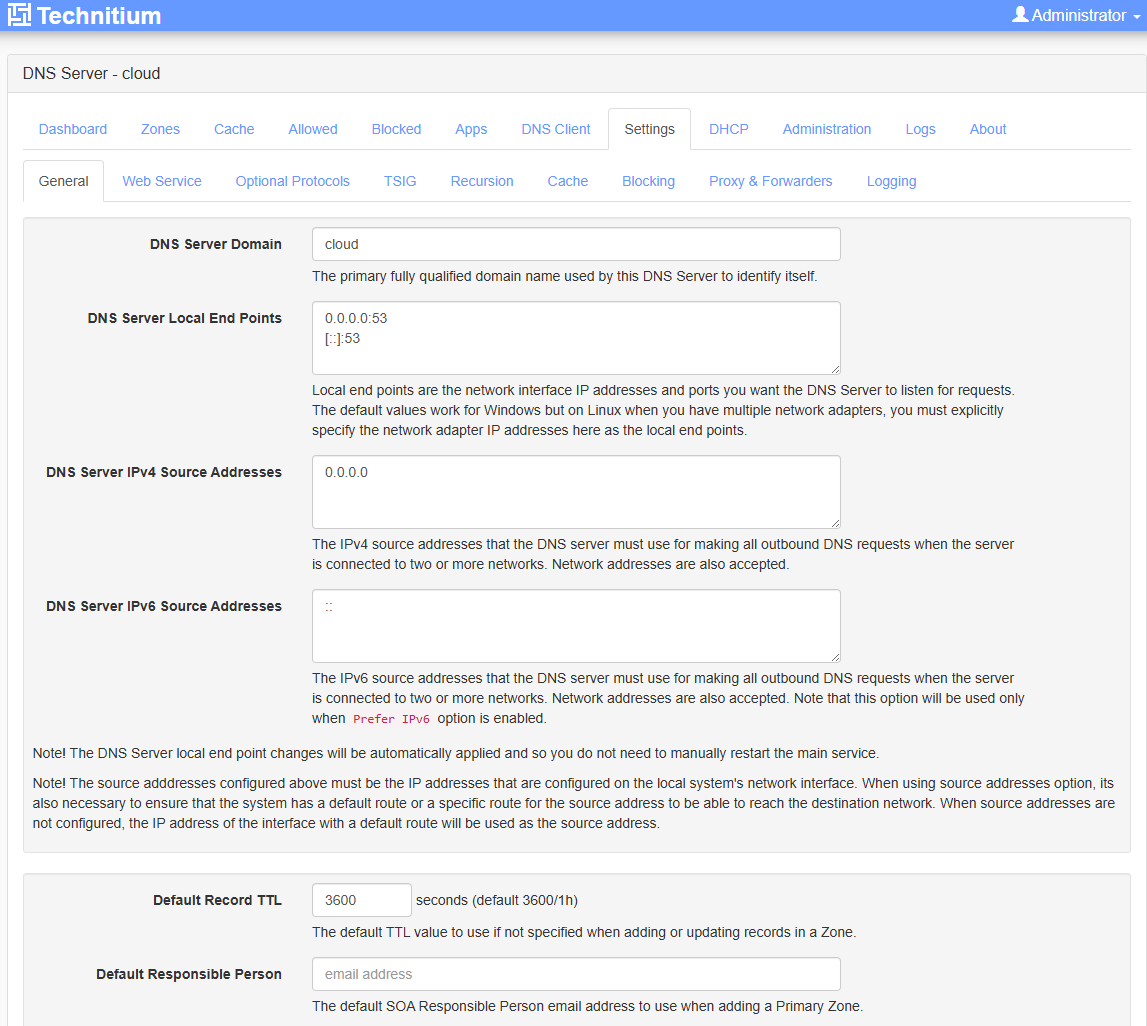Click the 'DNS Server Local End Points' label
This screenshot has width=1147, height=1026.
point(184,318)
